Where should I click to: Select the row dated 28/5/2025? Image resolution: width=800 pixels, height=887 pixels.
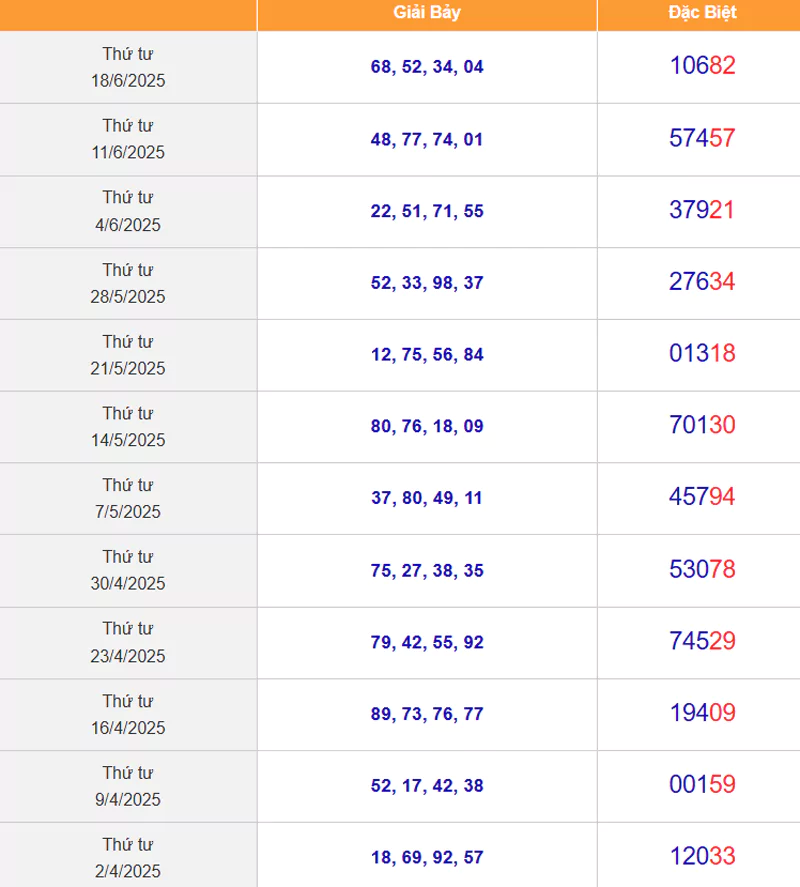(400, 283)
